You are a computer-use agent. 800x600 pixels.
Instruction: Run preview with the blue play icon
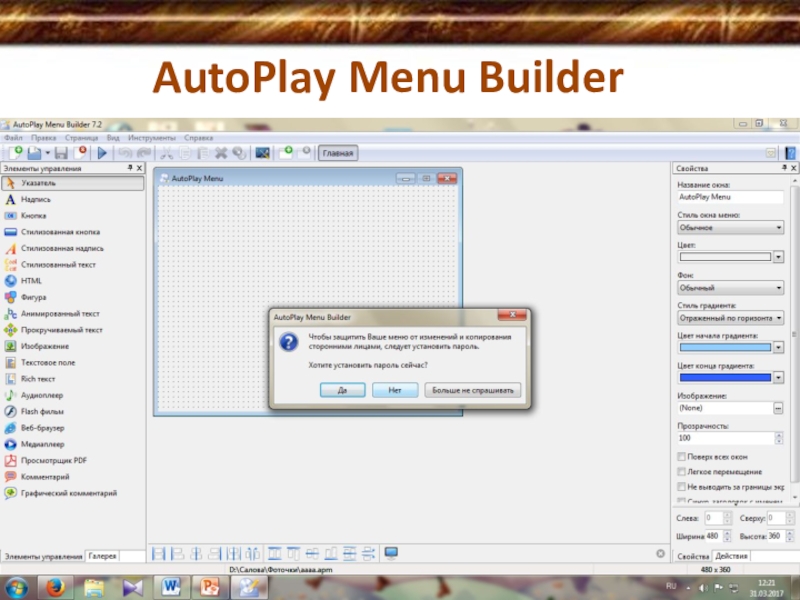(102, 153)
